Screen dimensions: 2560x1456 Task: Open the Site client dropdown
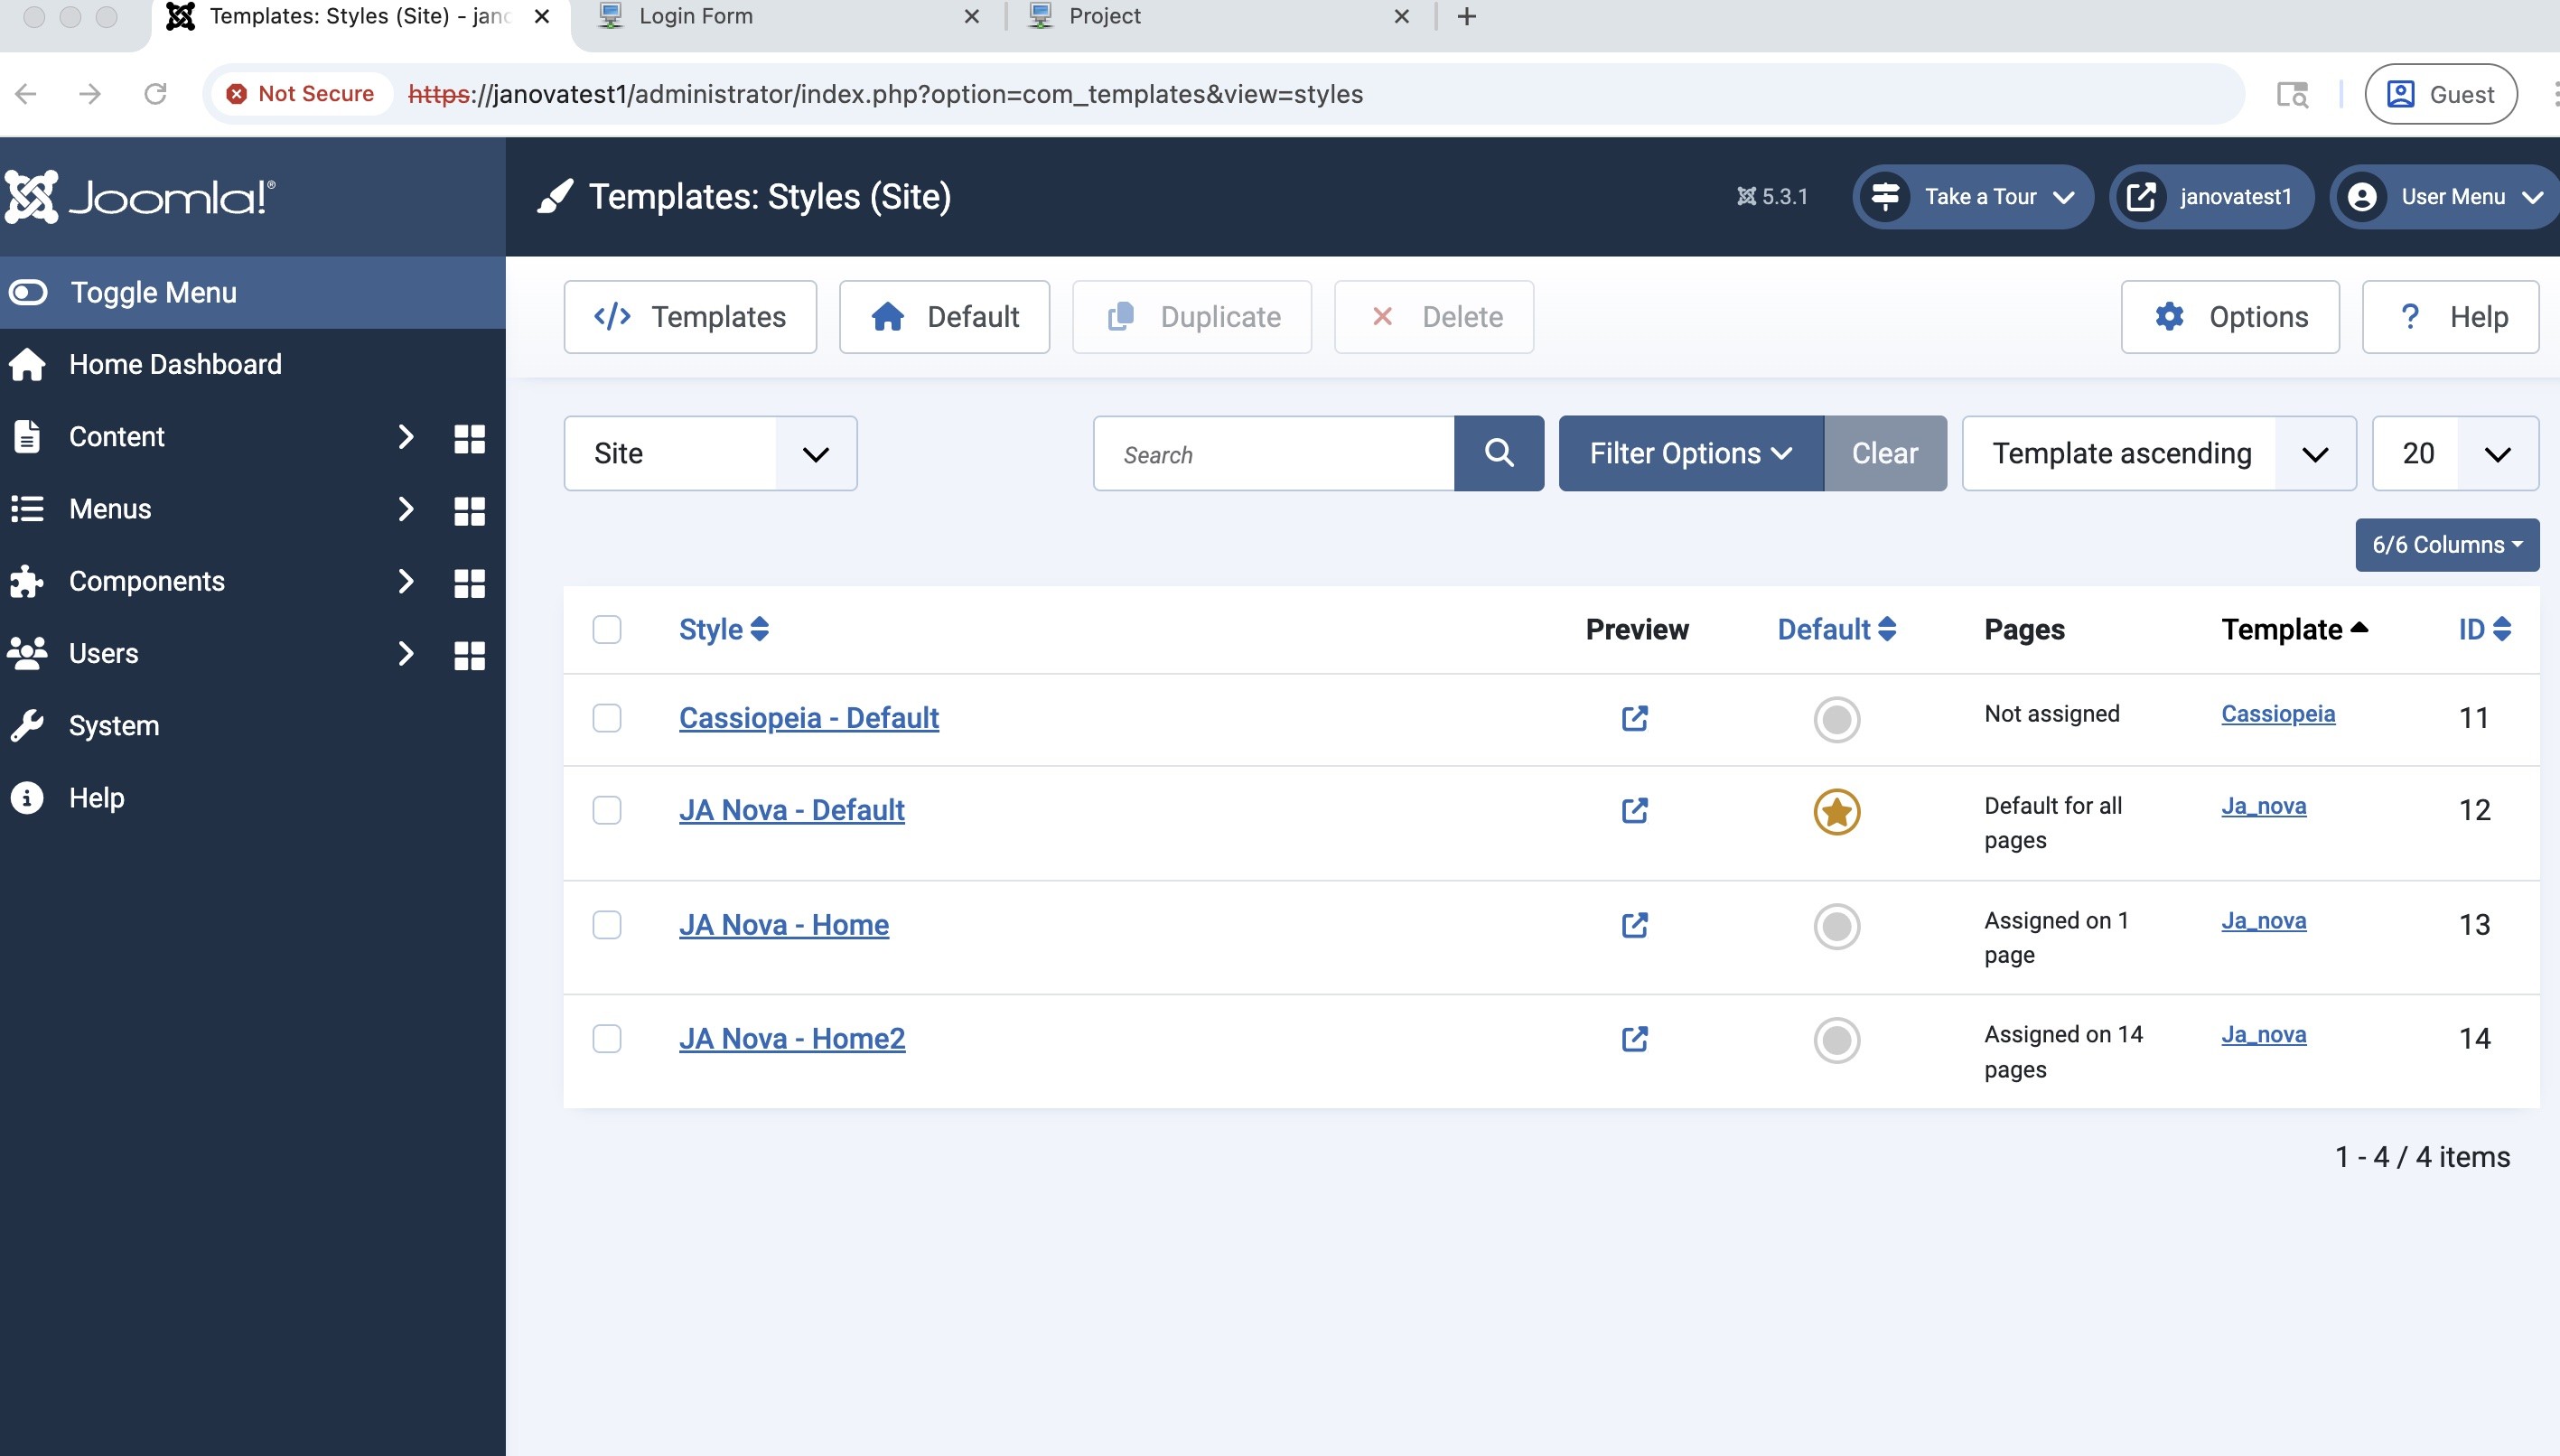click(x=710, y=453)
